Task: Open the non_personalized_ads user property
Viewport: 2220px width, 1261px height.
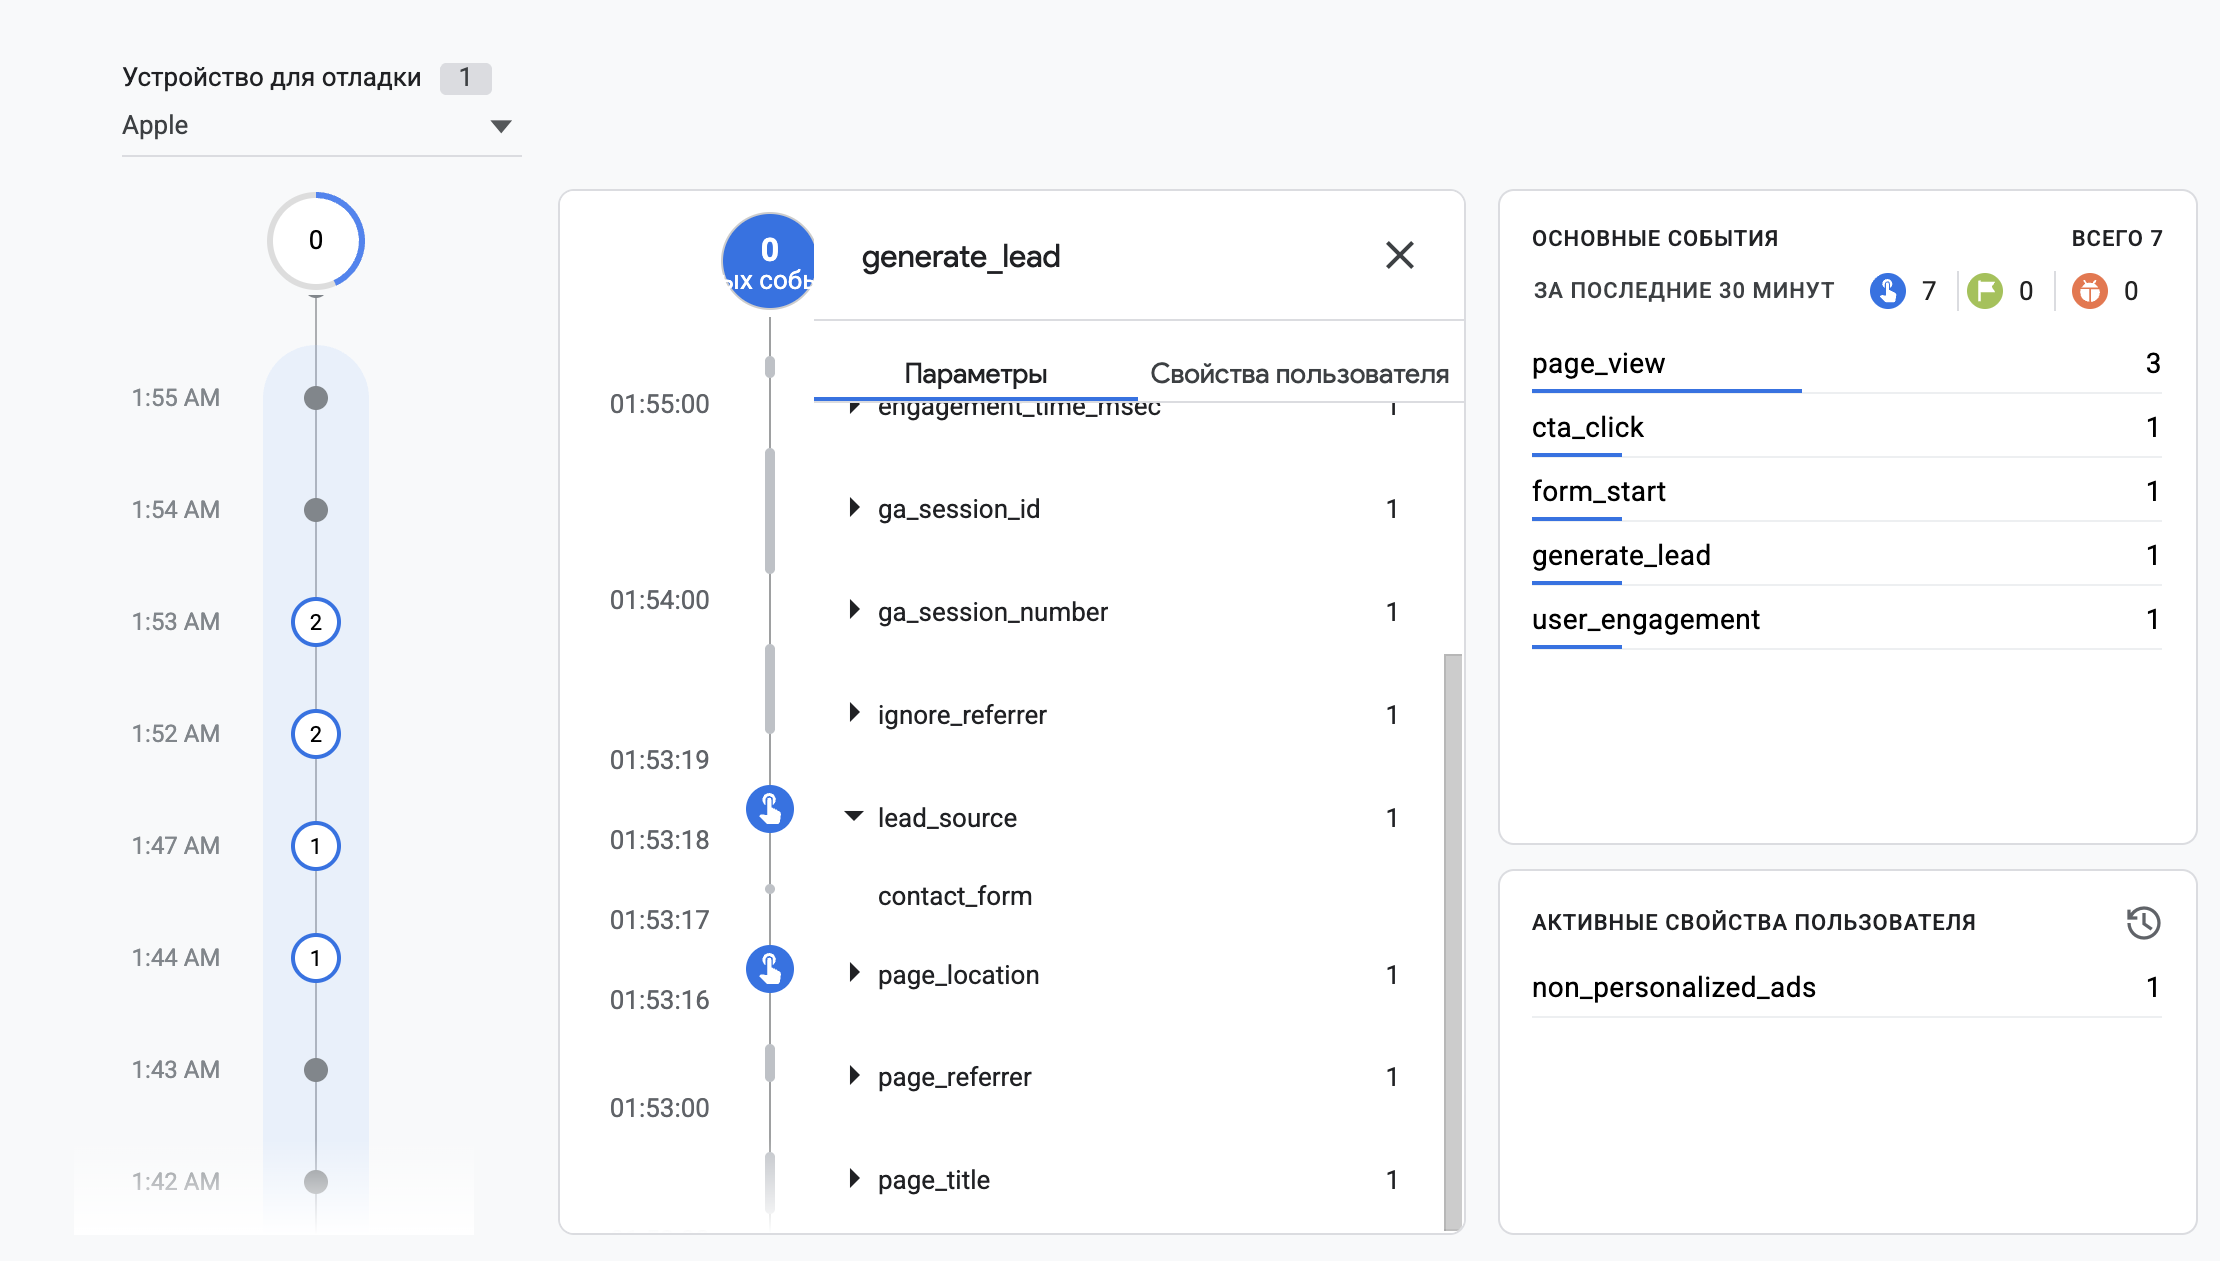Action: click(1846, 988)
